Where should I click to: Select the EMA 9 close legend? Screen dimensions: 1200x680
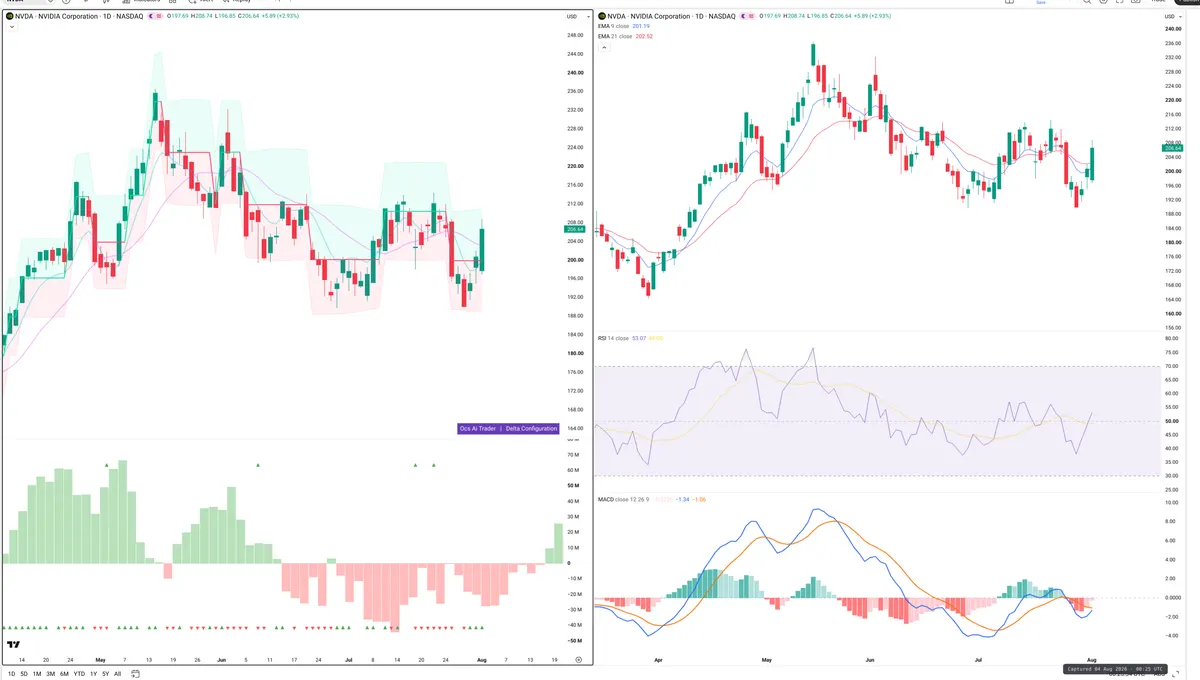[x=614, y=26]
